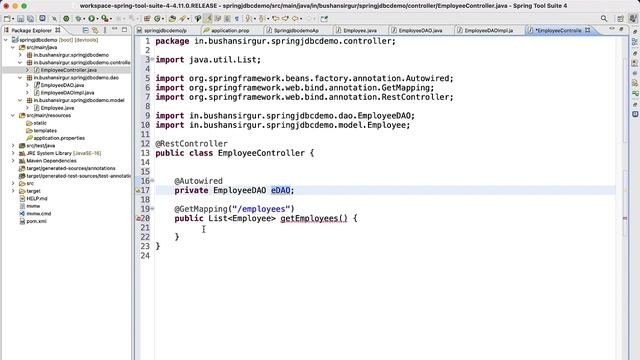Screen dimensions: 640x360
Task: Collapse the springjdbcdemo.model package
Action: (x=20, y=100)
